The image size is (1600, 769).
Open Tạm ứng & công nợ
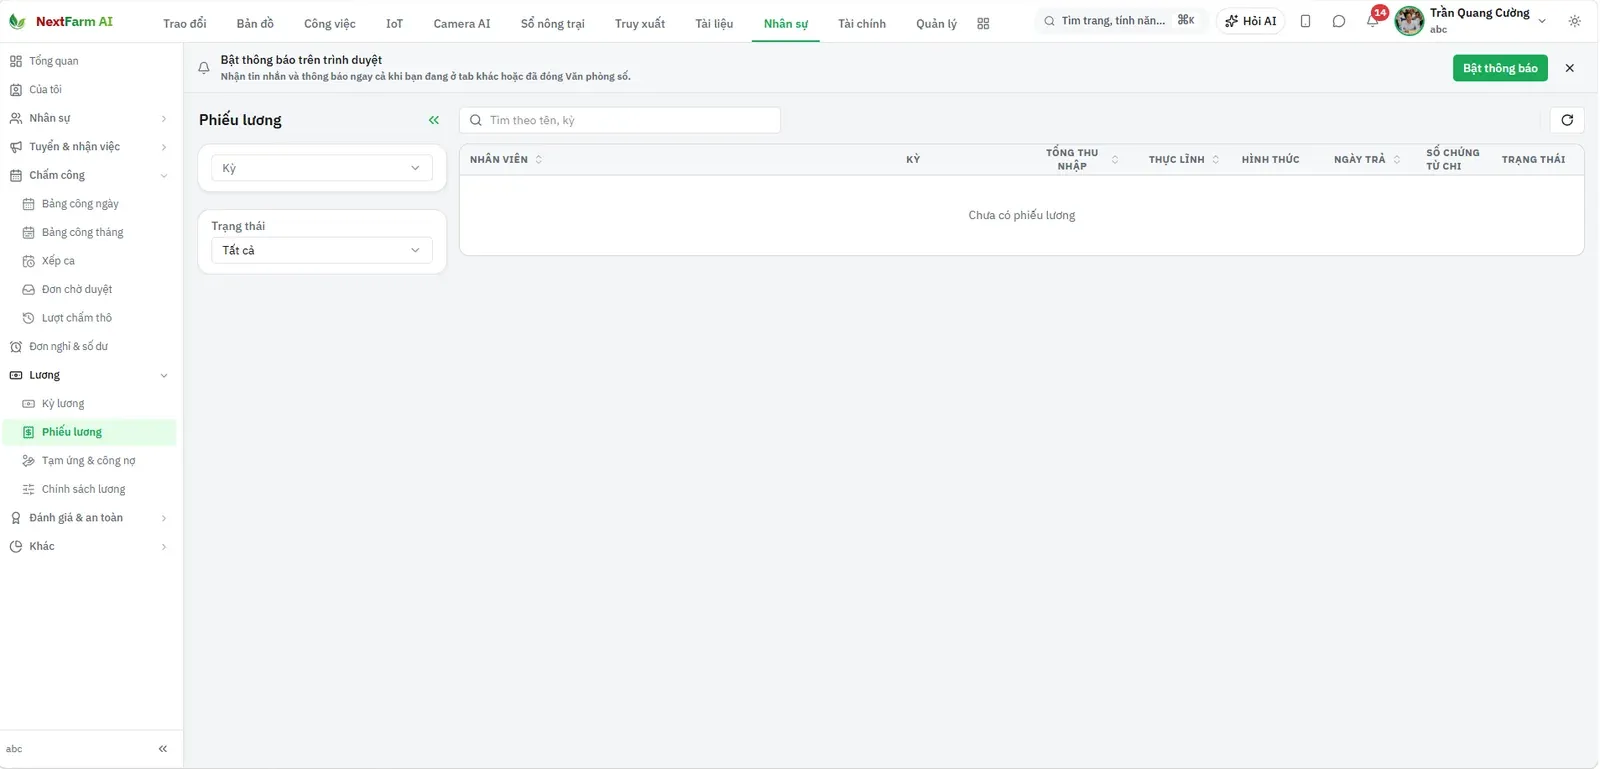click(x=90, y=461)
